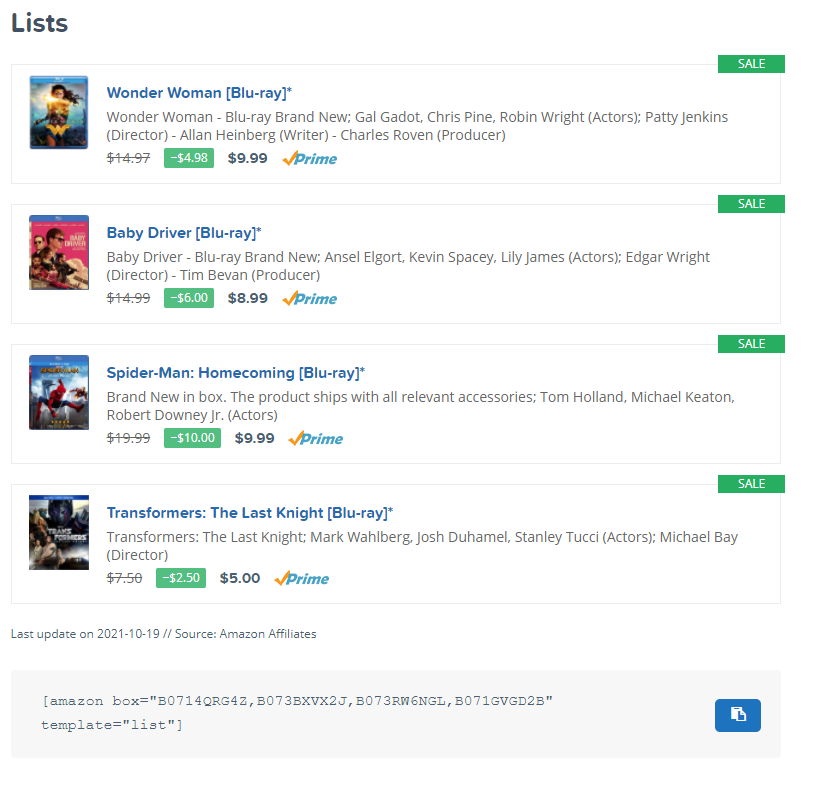This screenshot has height=788, width=814.
Task: Click the Wonder Woman cover thumbnail
Action: point(59,112)
